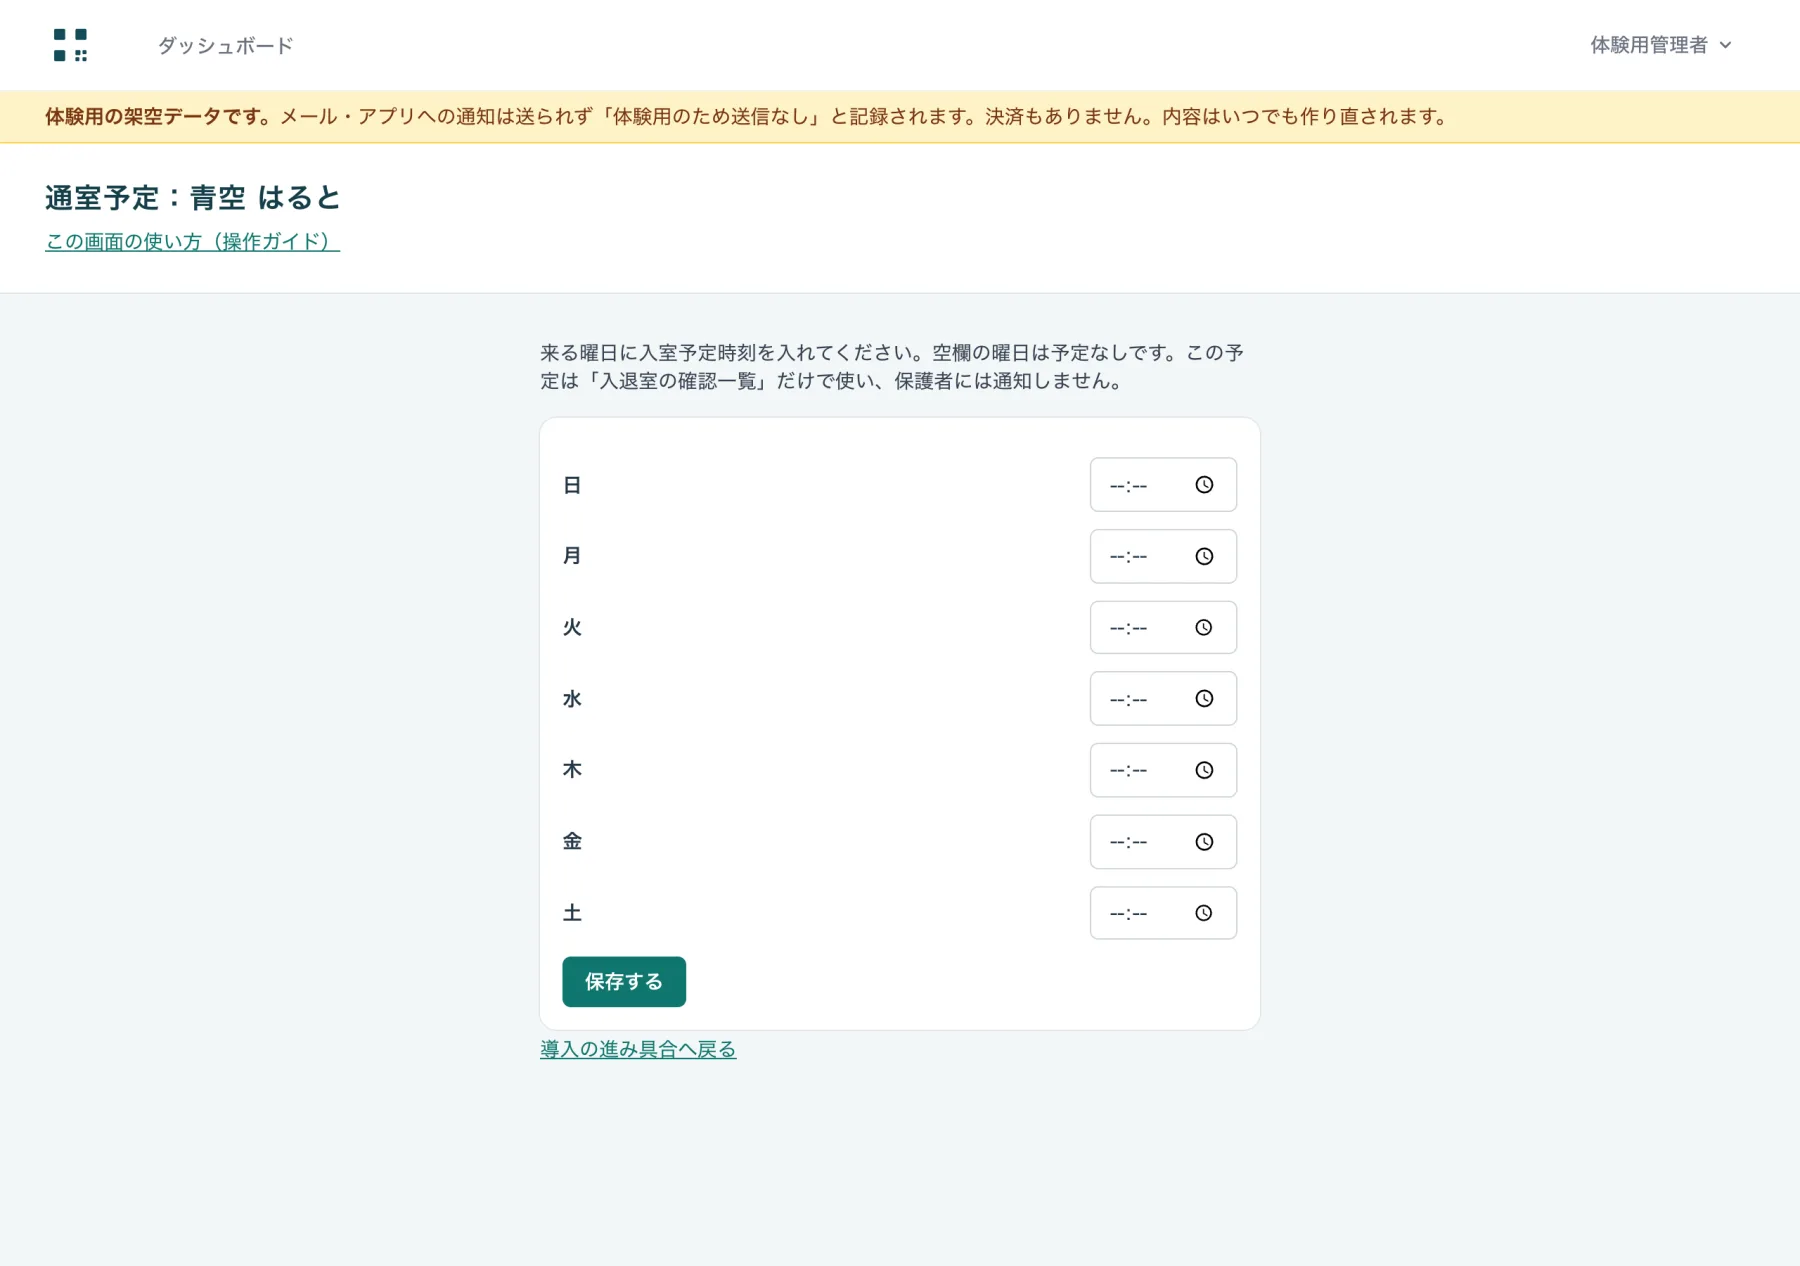Focus the 火 time input field
The width and height of the screenshot is (1800, 1266).
coord(1163,628)
